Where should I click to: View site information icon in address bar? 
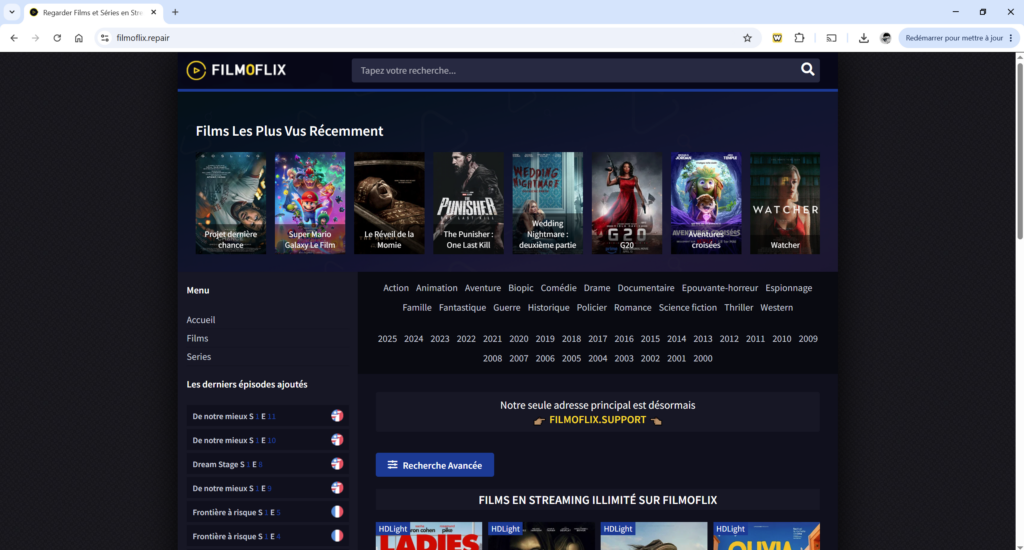[104, 38]
